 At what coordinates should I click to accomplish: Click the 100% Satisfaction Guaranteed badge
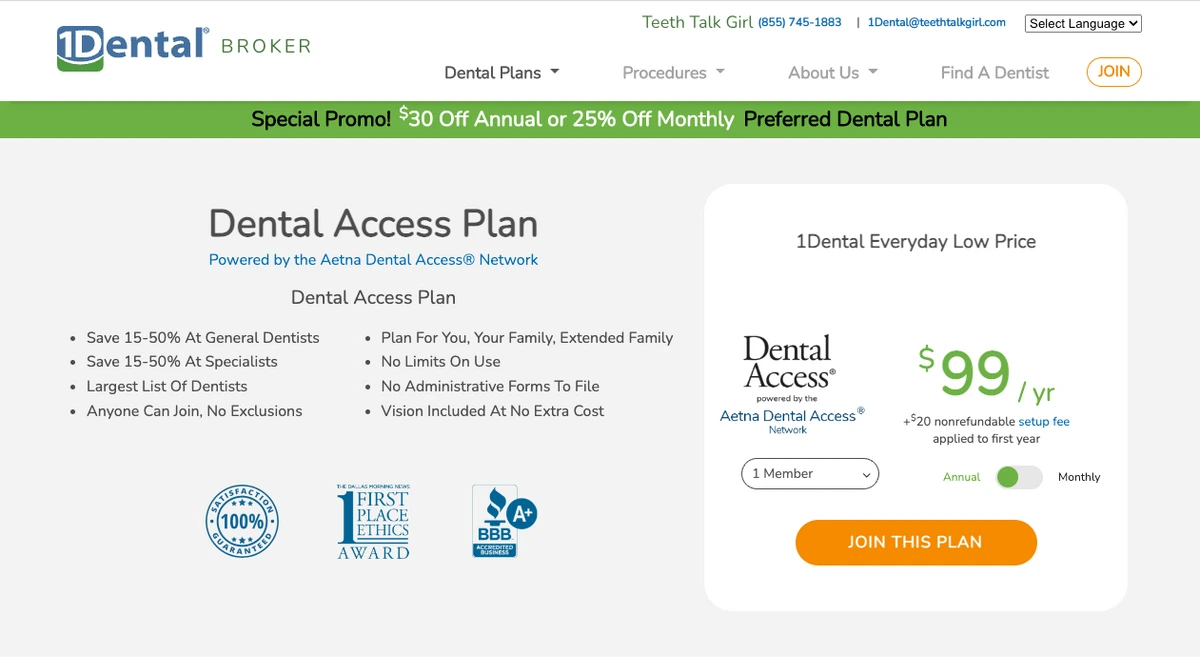[242, 520]
